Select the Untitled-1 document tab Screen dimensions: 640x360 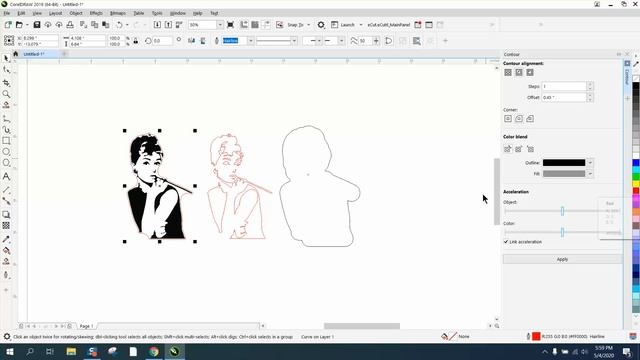tap(34, 54)
